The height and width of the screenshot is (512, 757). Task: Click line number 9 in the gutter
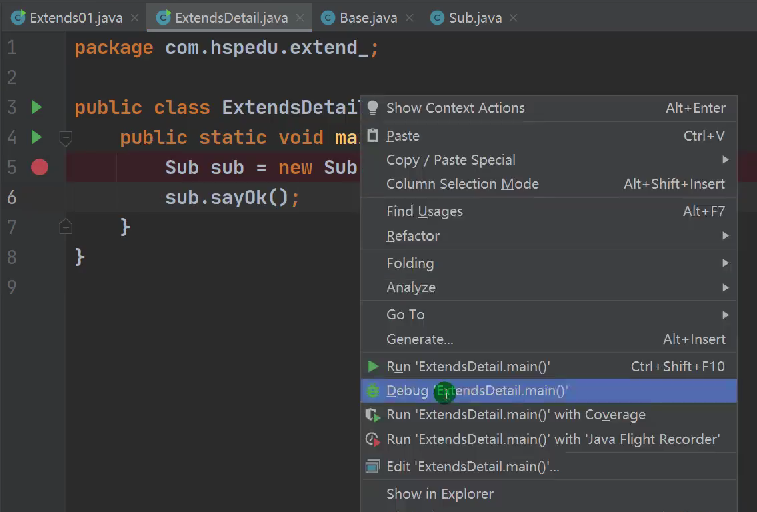(12, 287)
